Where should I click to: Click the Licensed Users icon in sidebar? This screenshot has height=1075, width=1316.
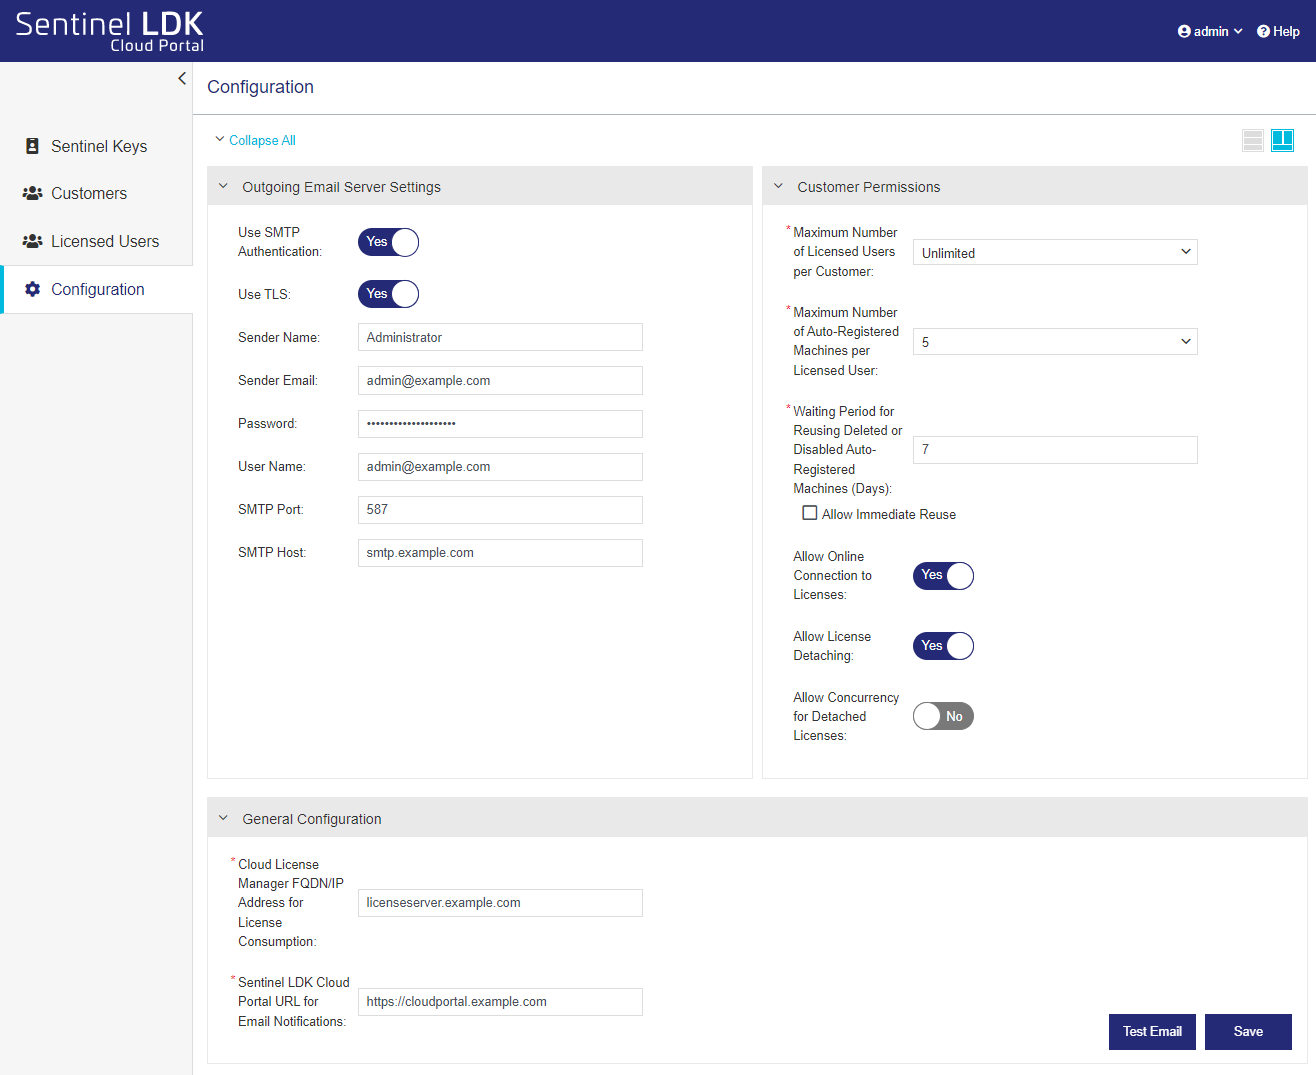(32, 241)
